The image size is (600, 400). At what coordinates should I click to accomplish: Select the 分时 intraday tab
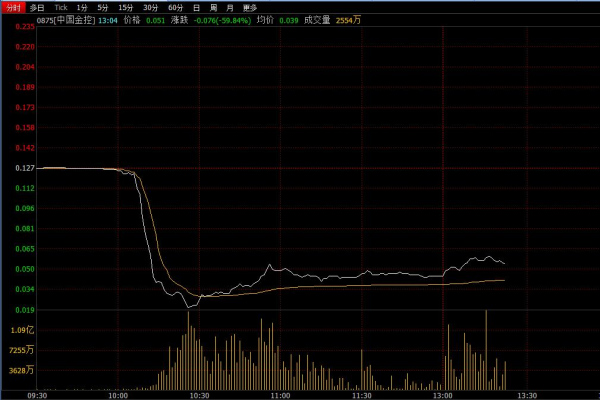coord(13,8)
